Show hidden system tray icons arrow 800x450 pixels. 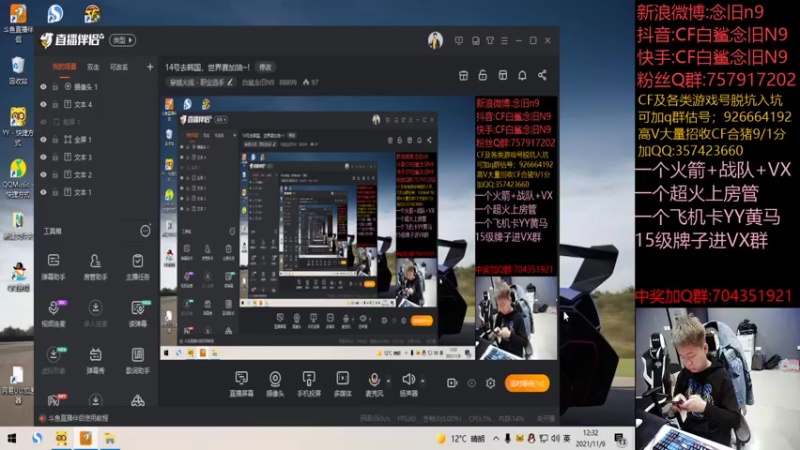click(x=495, y=438)
